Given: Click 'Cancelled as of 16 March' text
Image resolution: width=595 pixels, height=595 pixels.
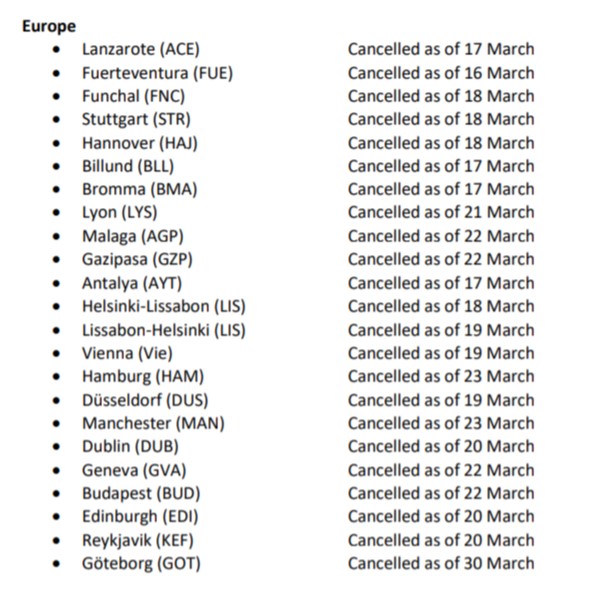Looking at the screenshot, I should 441,73.
